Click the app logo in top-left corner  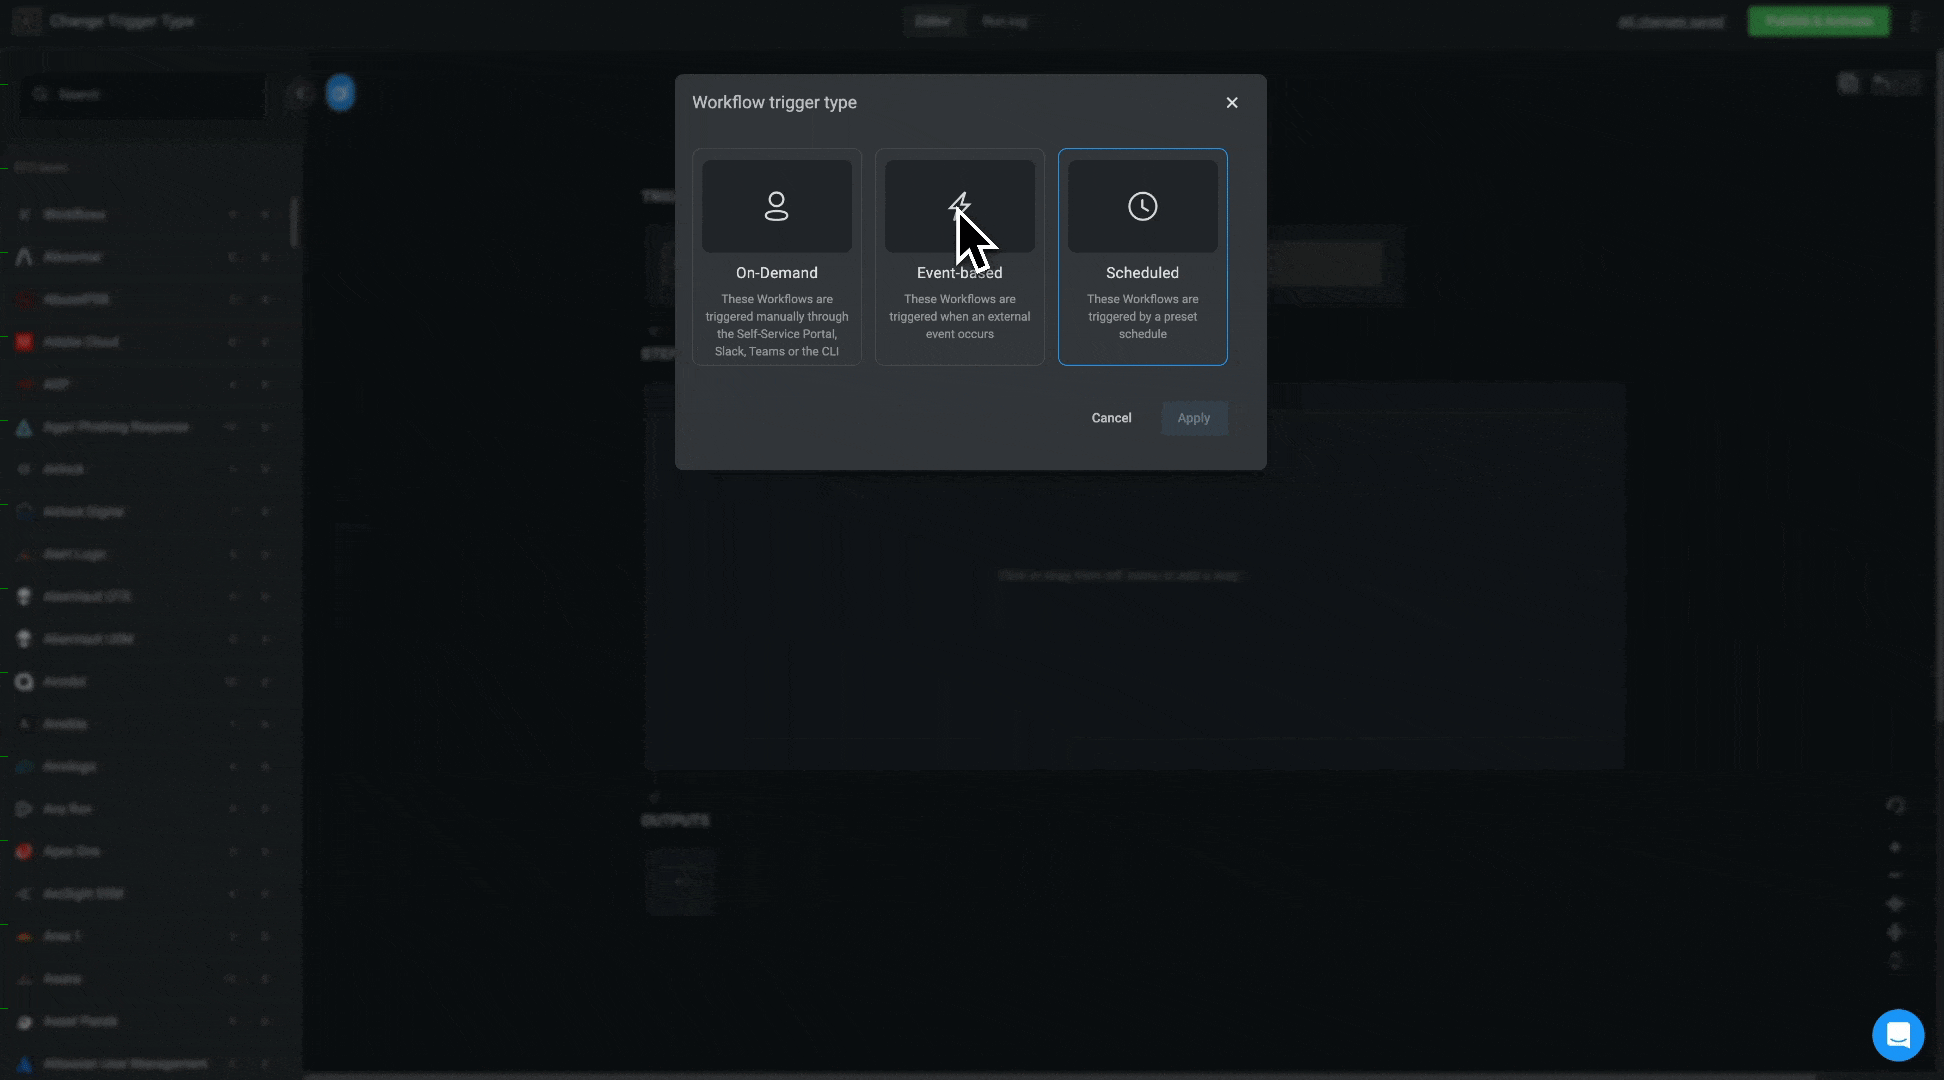(x=27, y=21)
